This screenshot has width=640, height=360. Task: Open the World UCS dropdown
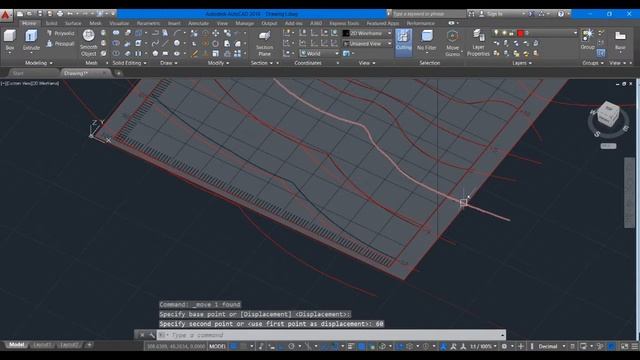[x=319, y=53]
